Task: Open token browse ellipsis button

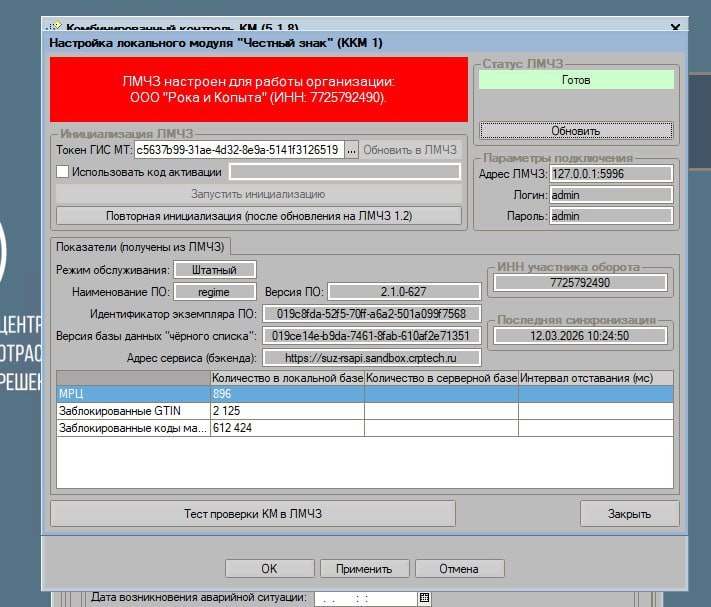Action: click(x=351, y=150)
